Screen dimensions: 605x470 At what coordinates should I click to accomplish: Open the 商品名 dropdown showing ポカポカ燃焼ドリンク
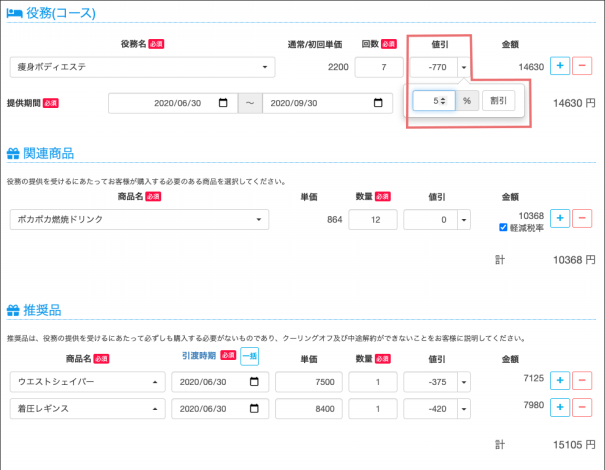pos(139,220)
